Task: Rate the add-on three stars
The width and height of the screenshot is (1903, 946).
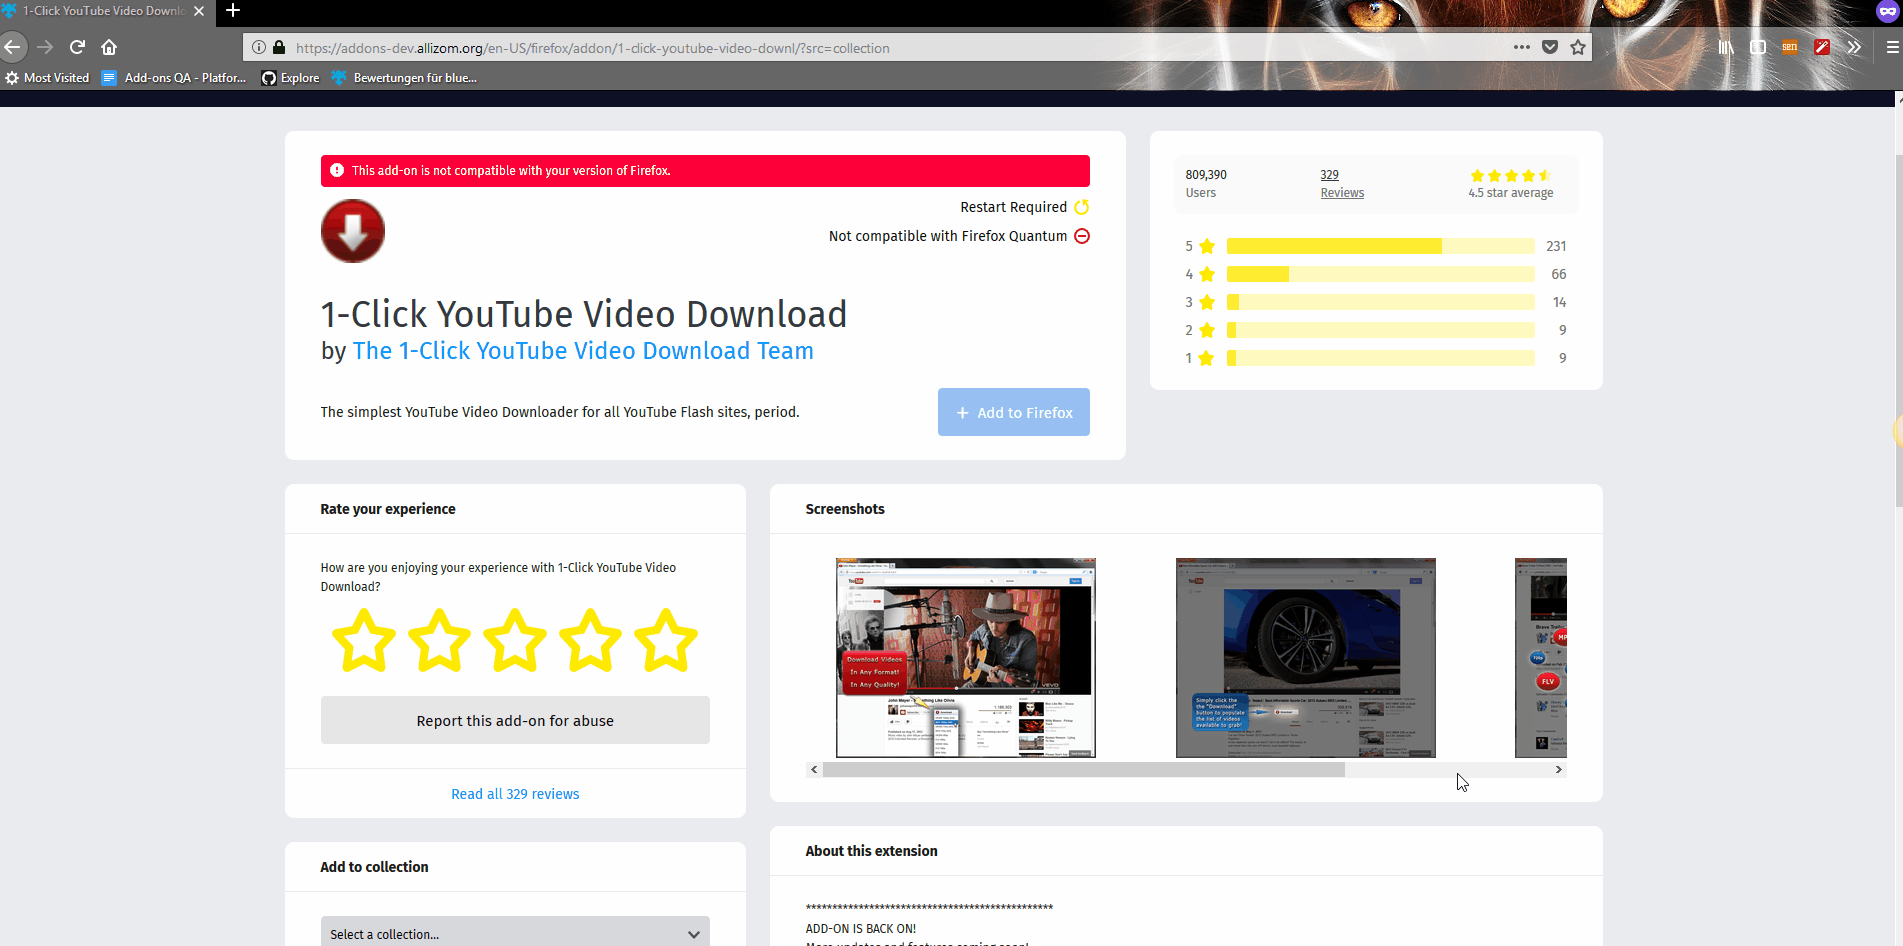Action: click(515, 640)
